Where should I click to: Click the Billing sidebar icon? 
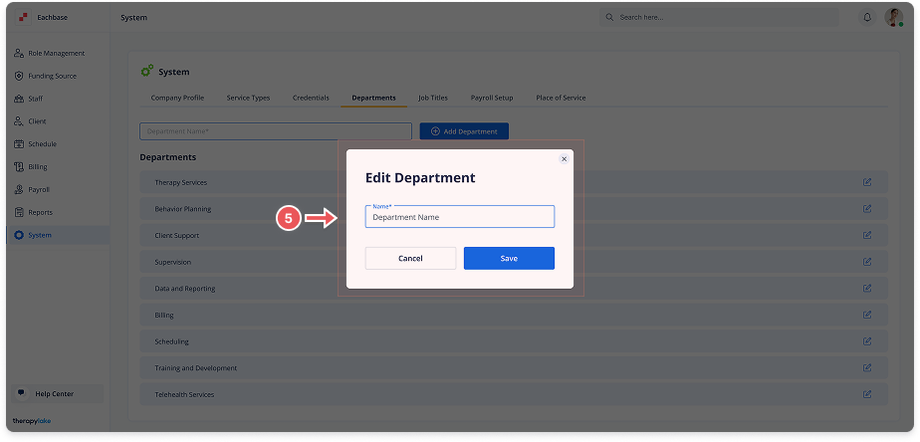tap(19, 167)
